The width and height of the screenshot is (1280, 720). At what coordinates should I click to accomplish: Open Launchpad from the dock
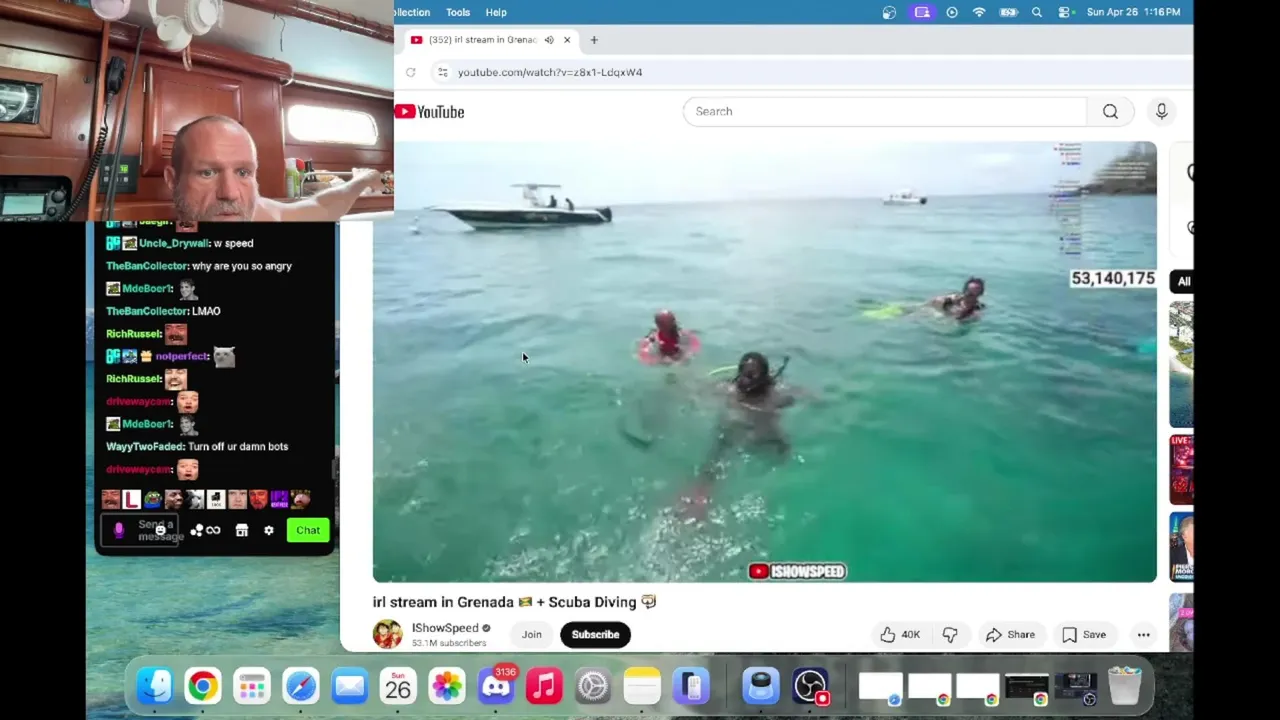coord(251,686)
